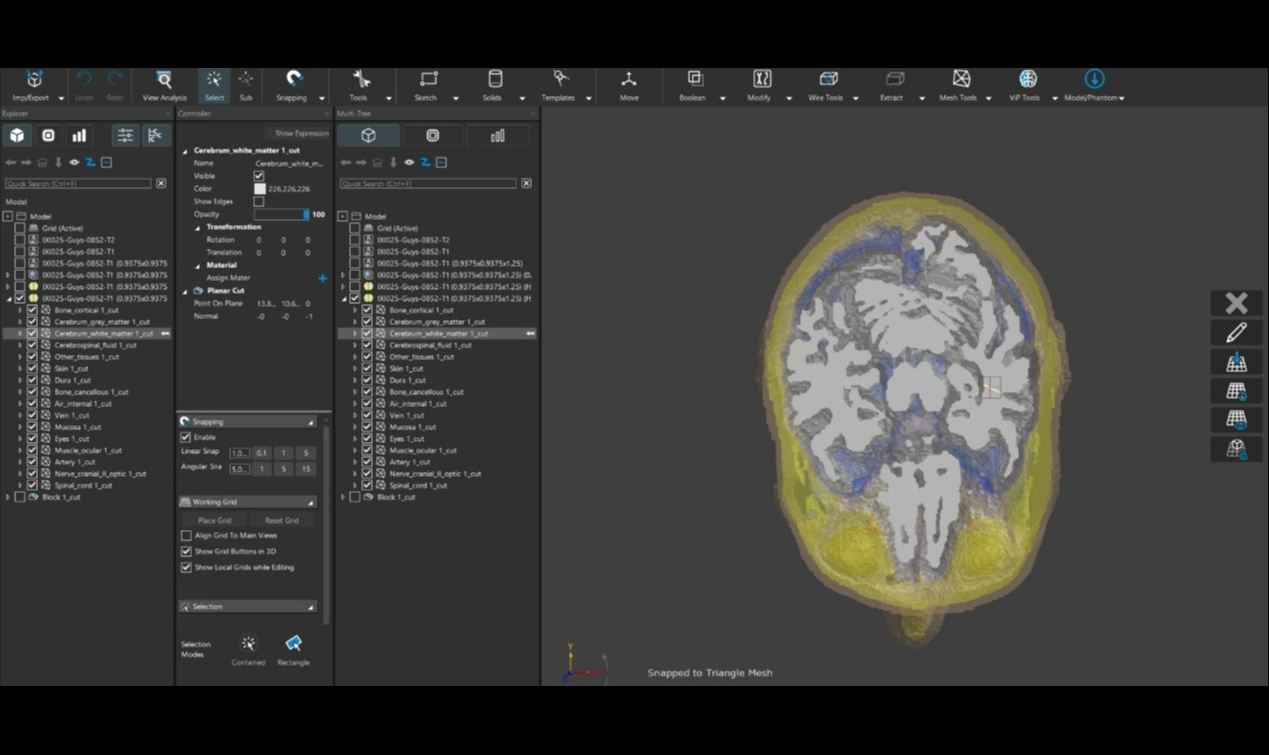Adjust the Opacity slider

click(282, 214)
